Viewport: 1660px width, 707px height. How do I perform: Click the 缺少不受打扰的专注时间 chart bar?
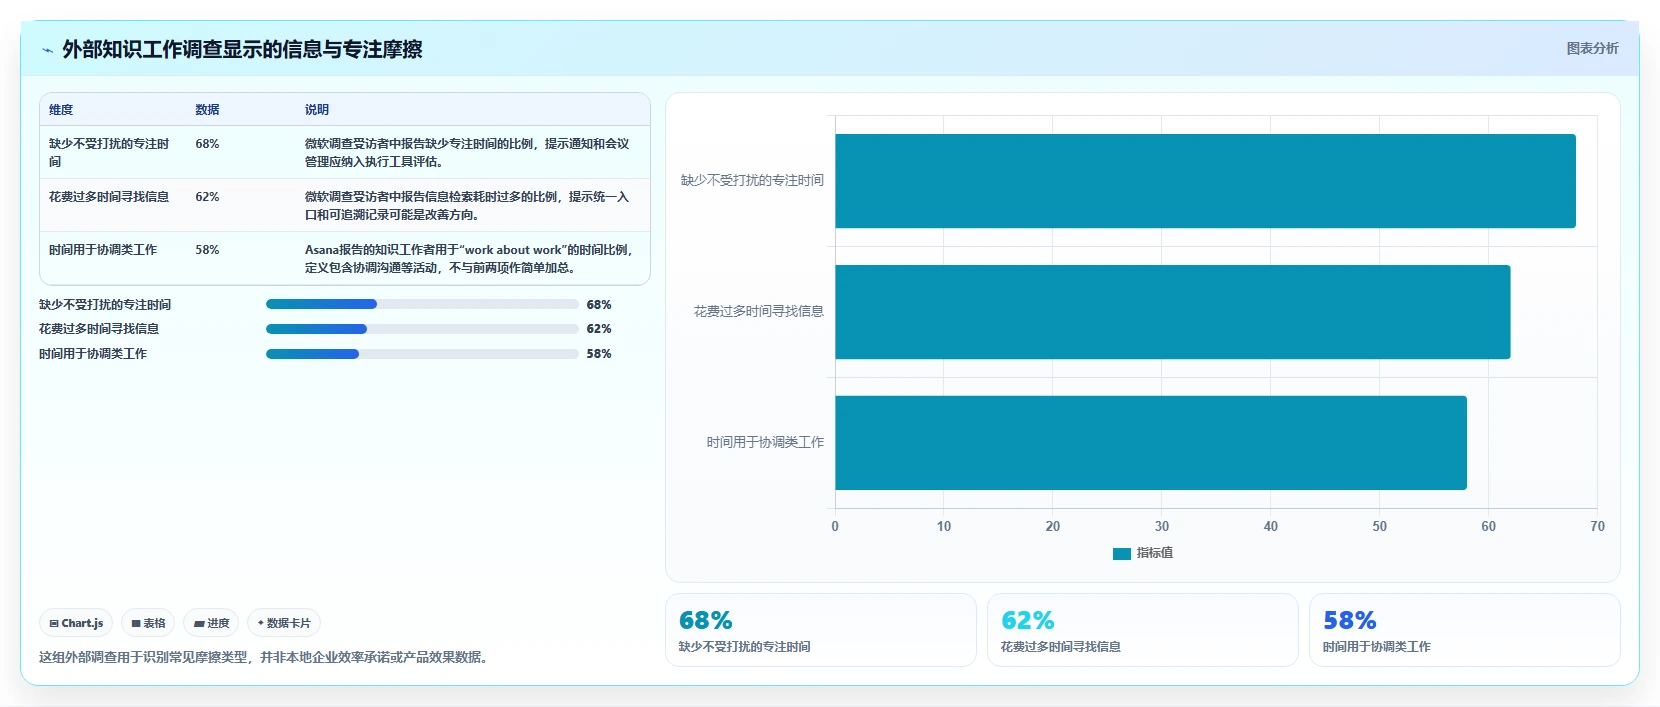coord(1205,181)
